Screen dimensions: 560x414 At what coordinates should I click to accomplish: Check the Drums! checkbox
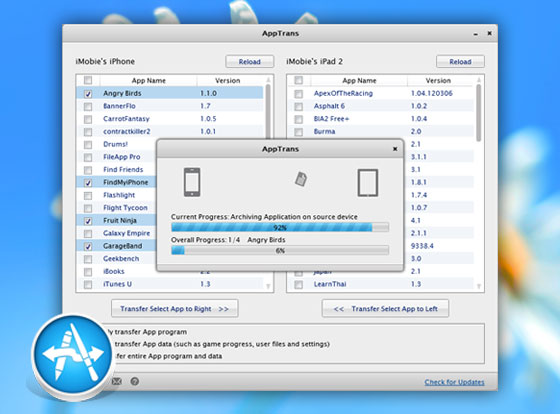coord(88,145)
